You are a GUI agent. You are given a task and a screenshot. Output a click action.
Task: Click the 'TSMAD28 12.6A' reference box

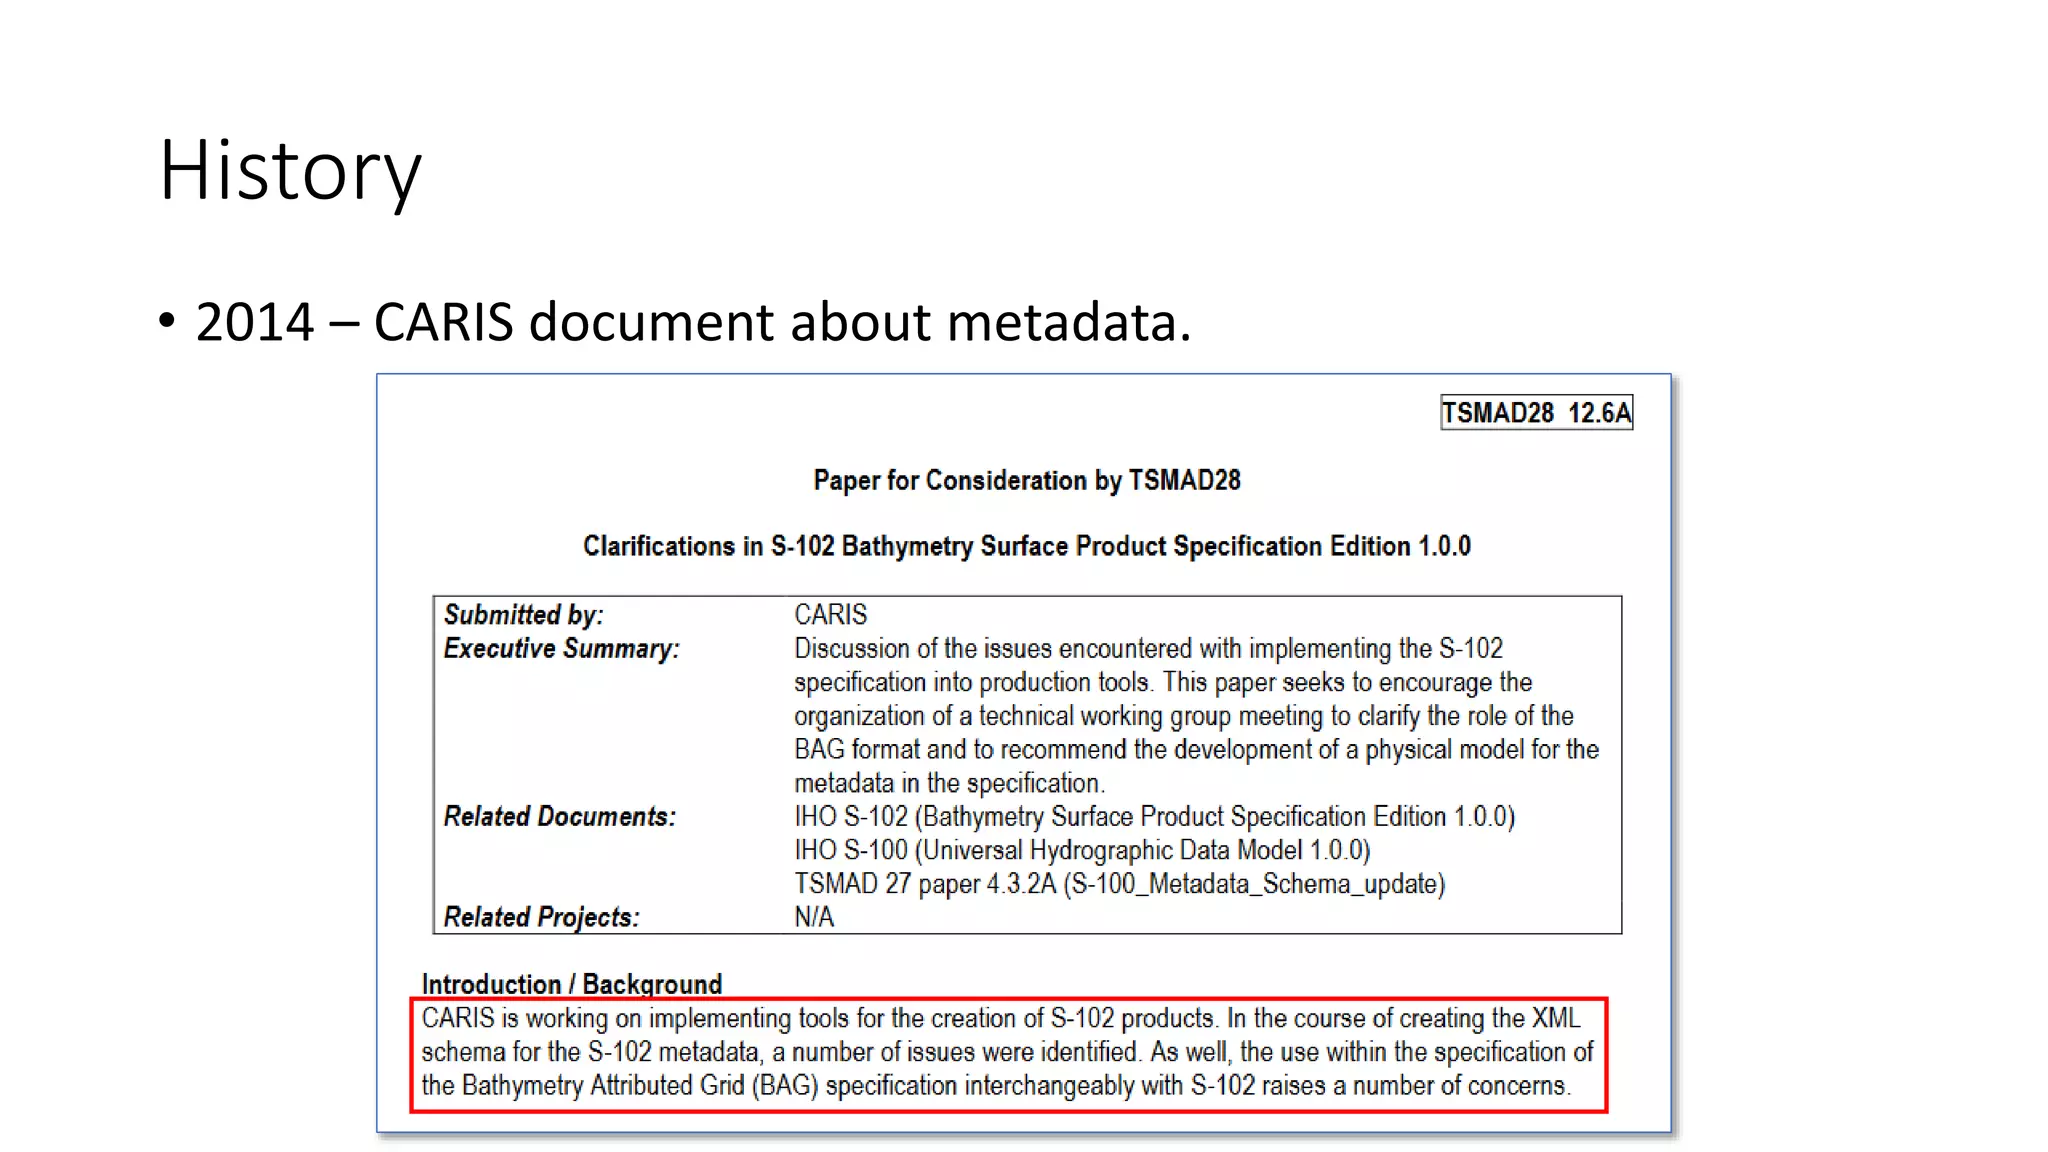click(x=1536, y=412)
